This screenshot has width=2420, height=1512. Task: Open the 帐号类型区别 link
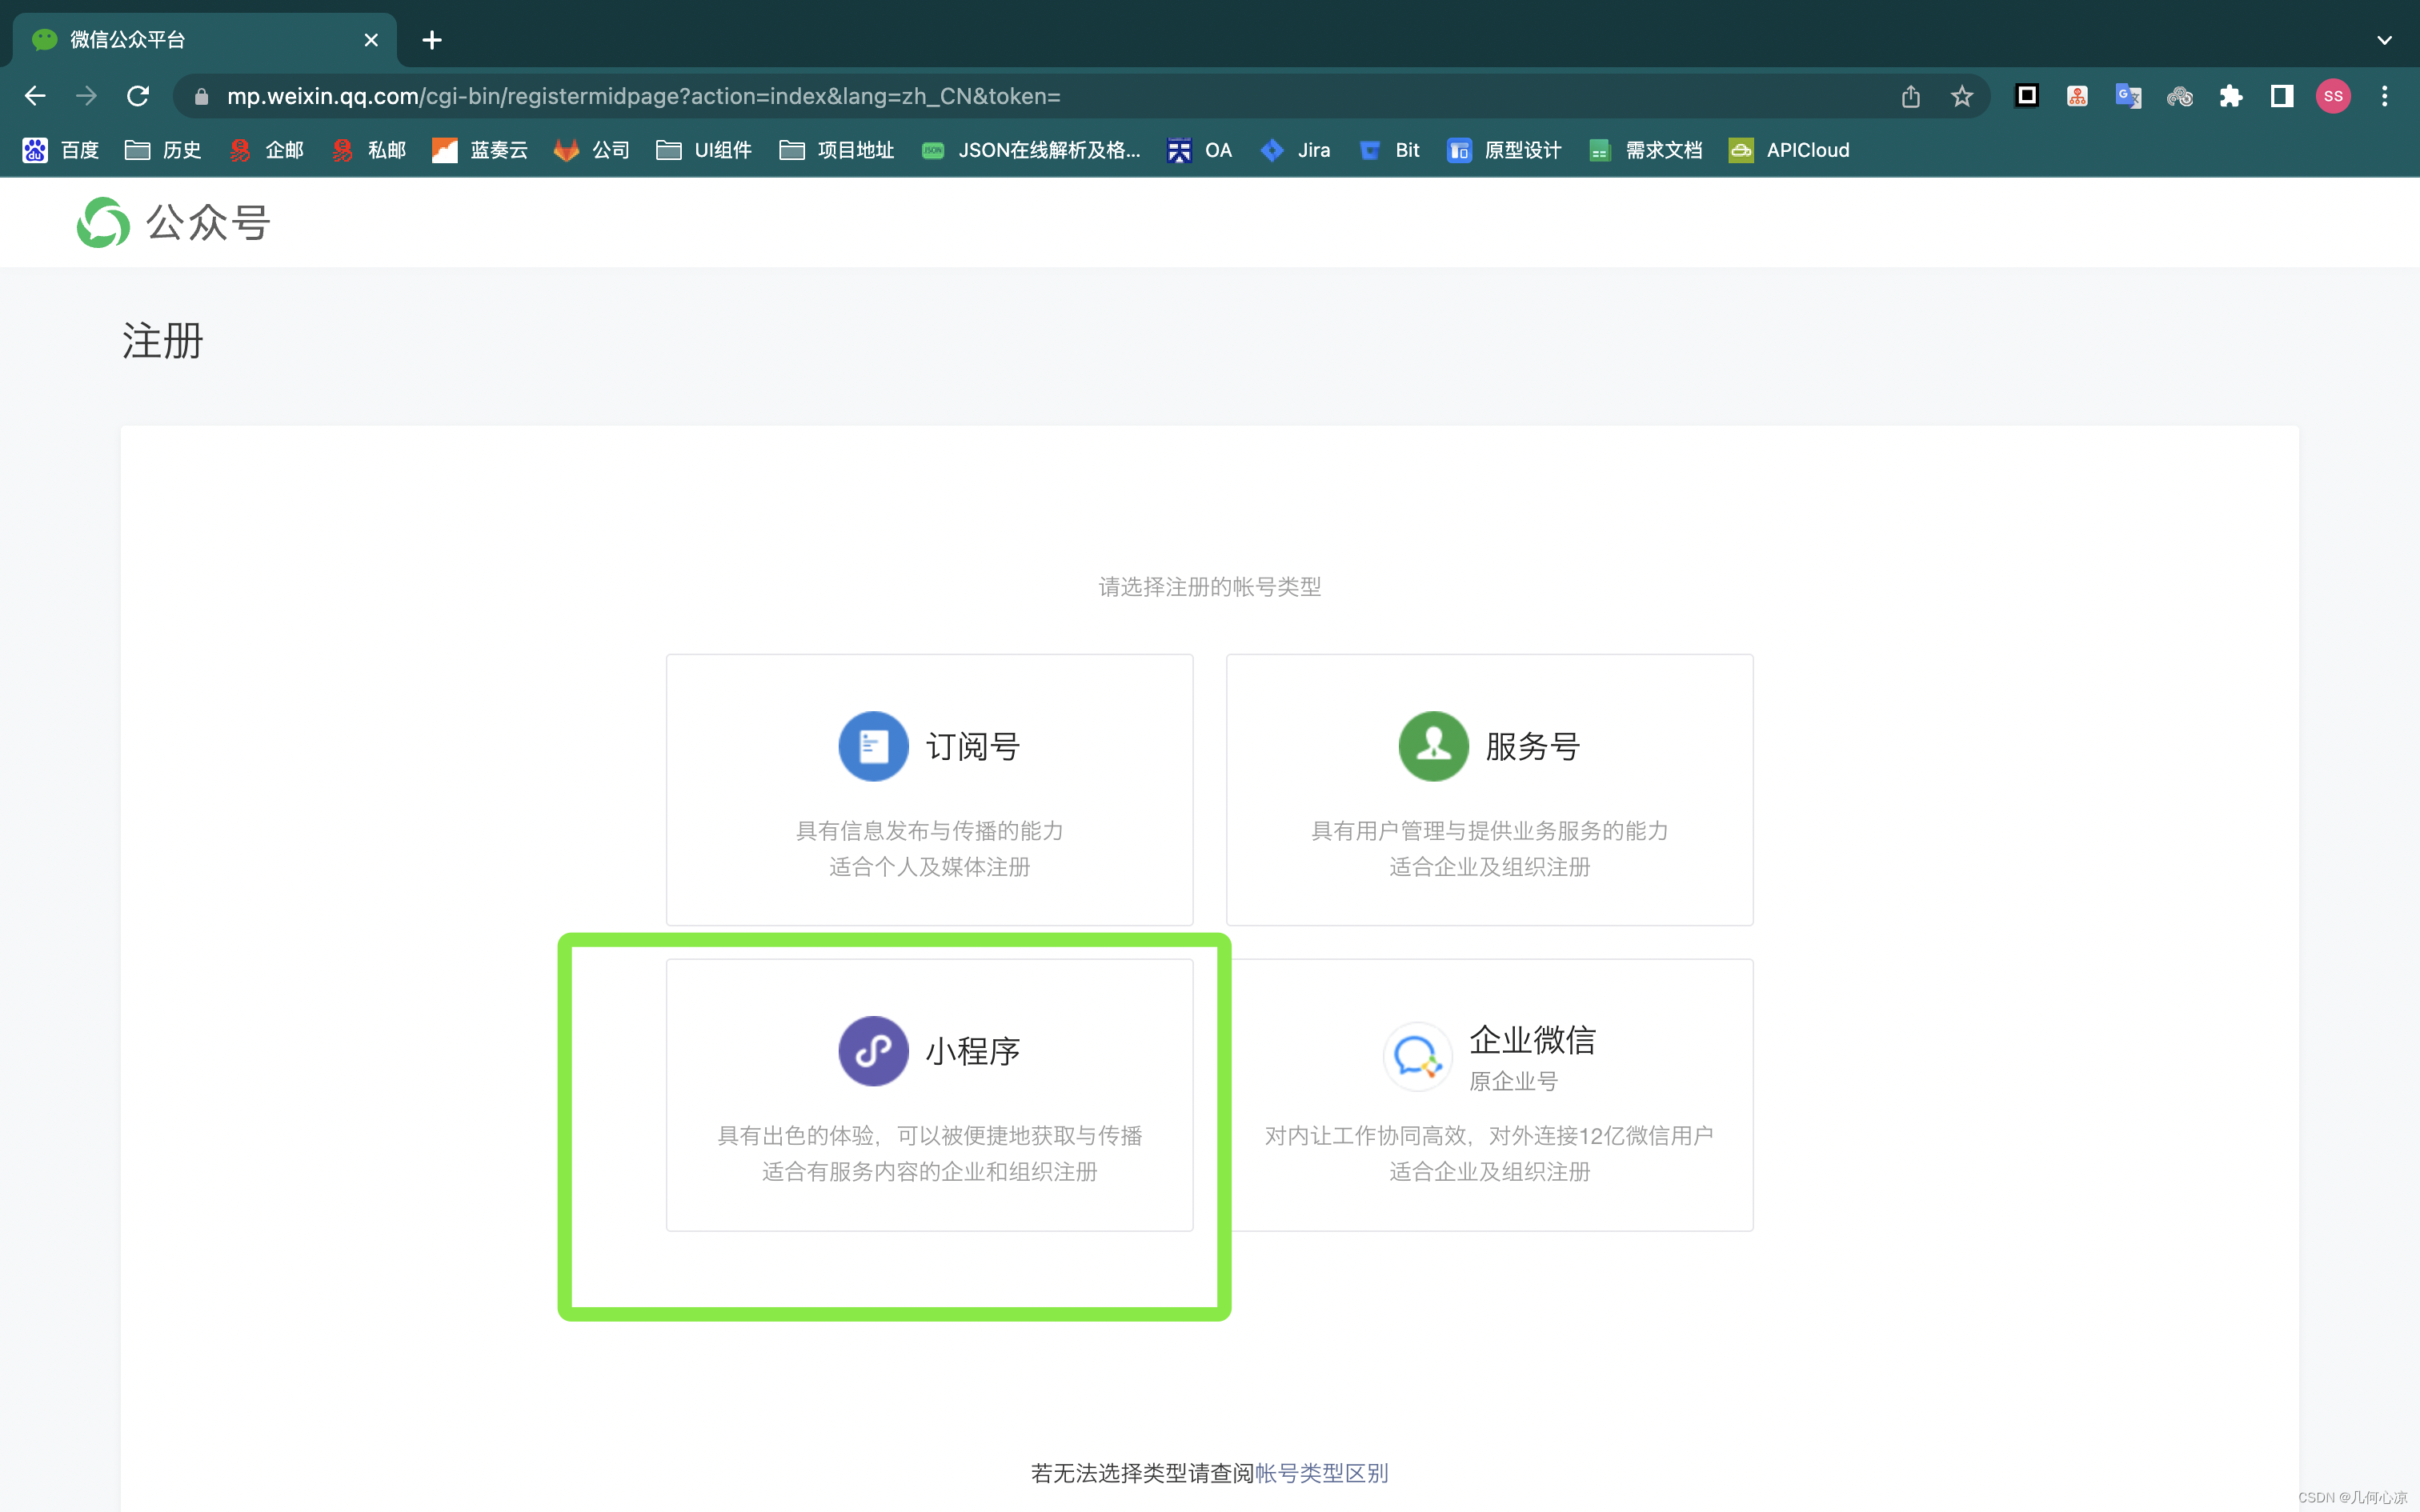click(x=1321, y=1473)
